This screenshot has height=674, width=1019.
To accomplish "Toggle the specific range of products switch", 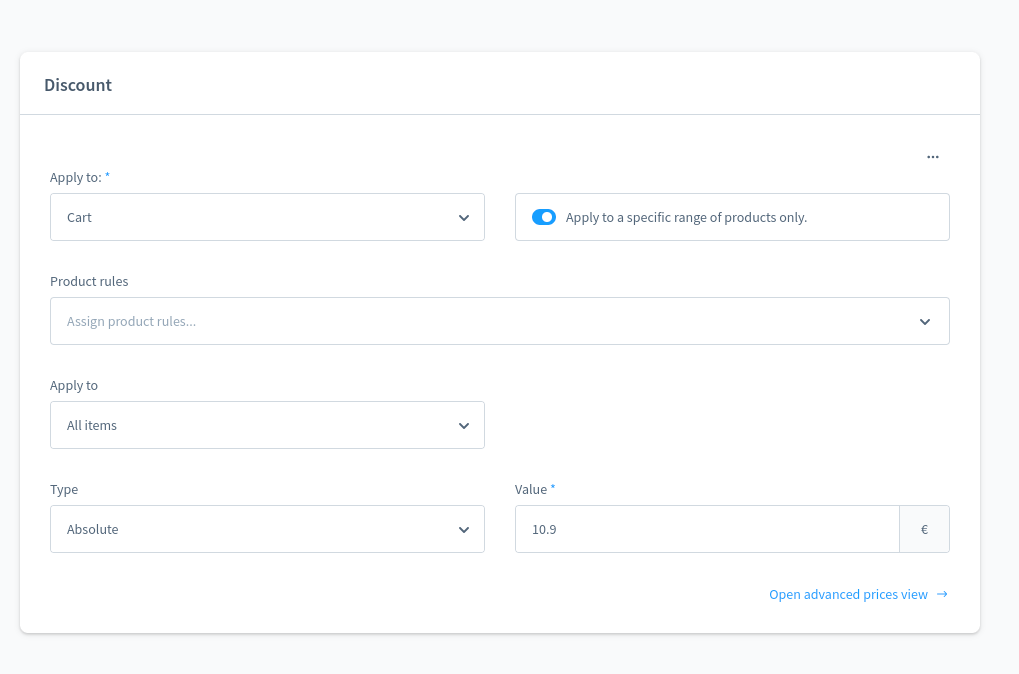I will [543, 216].
